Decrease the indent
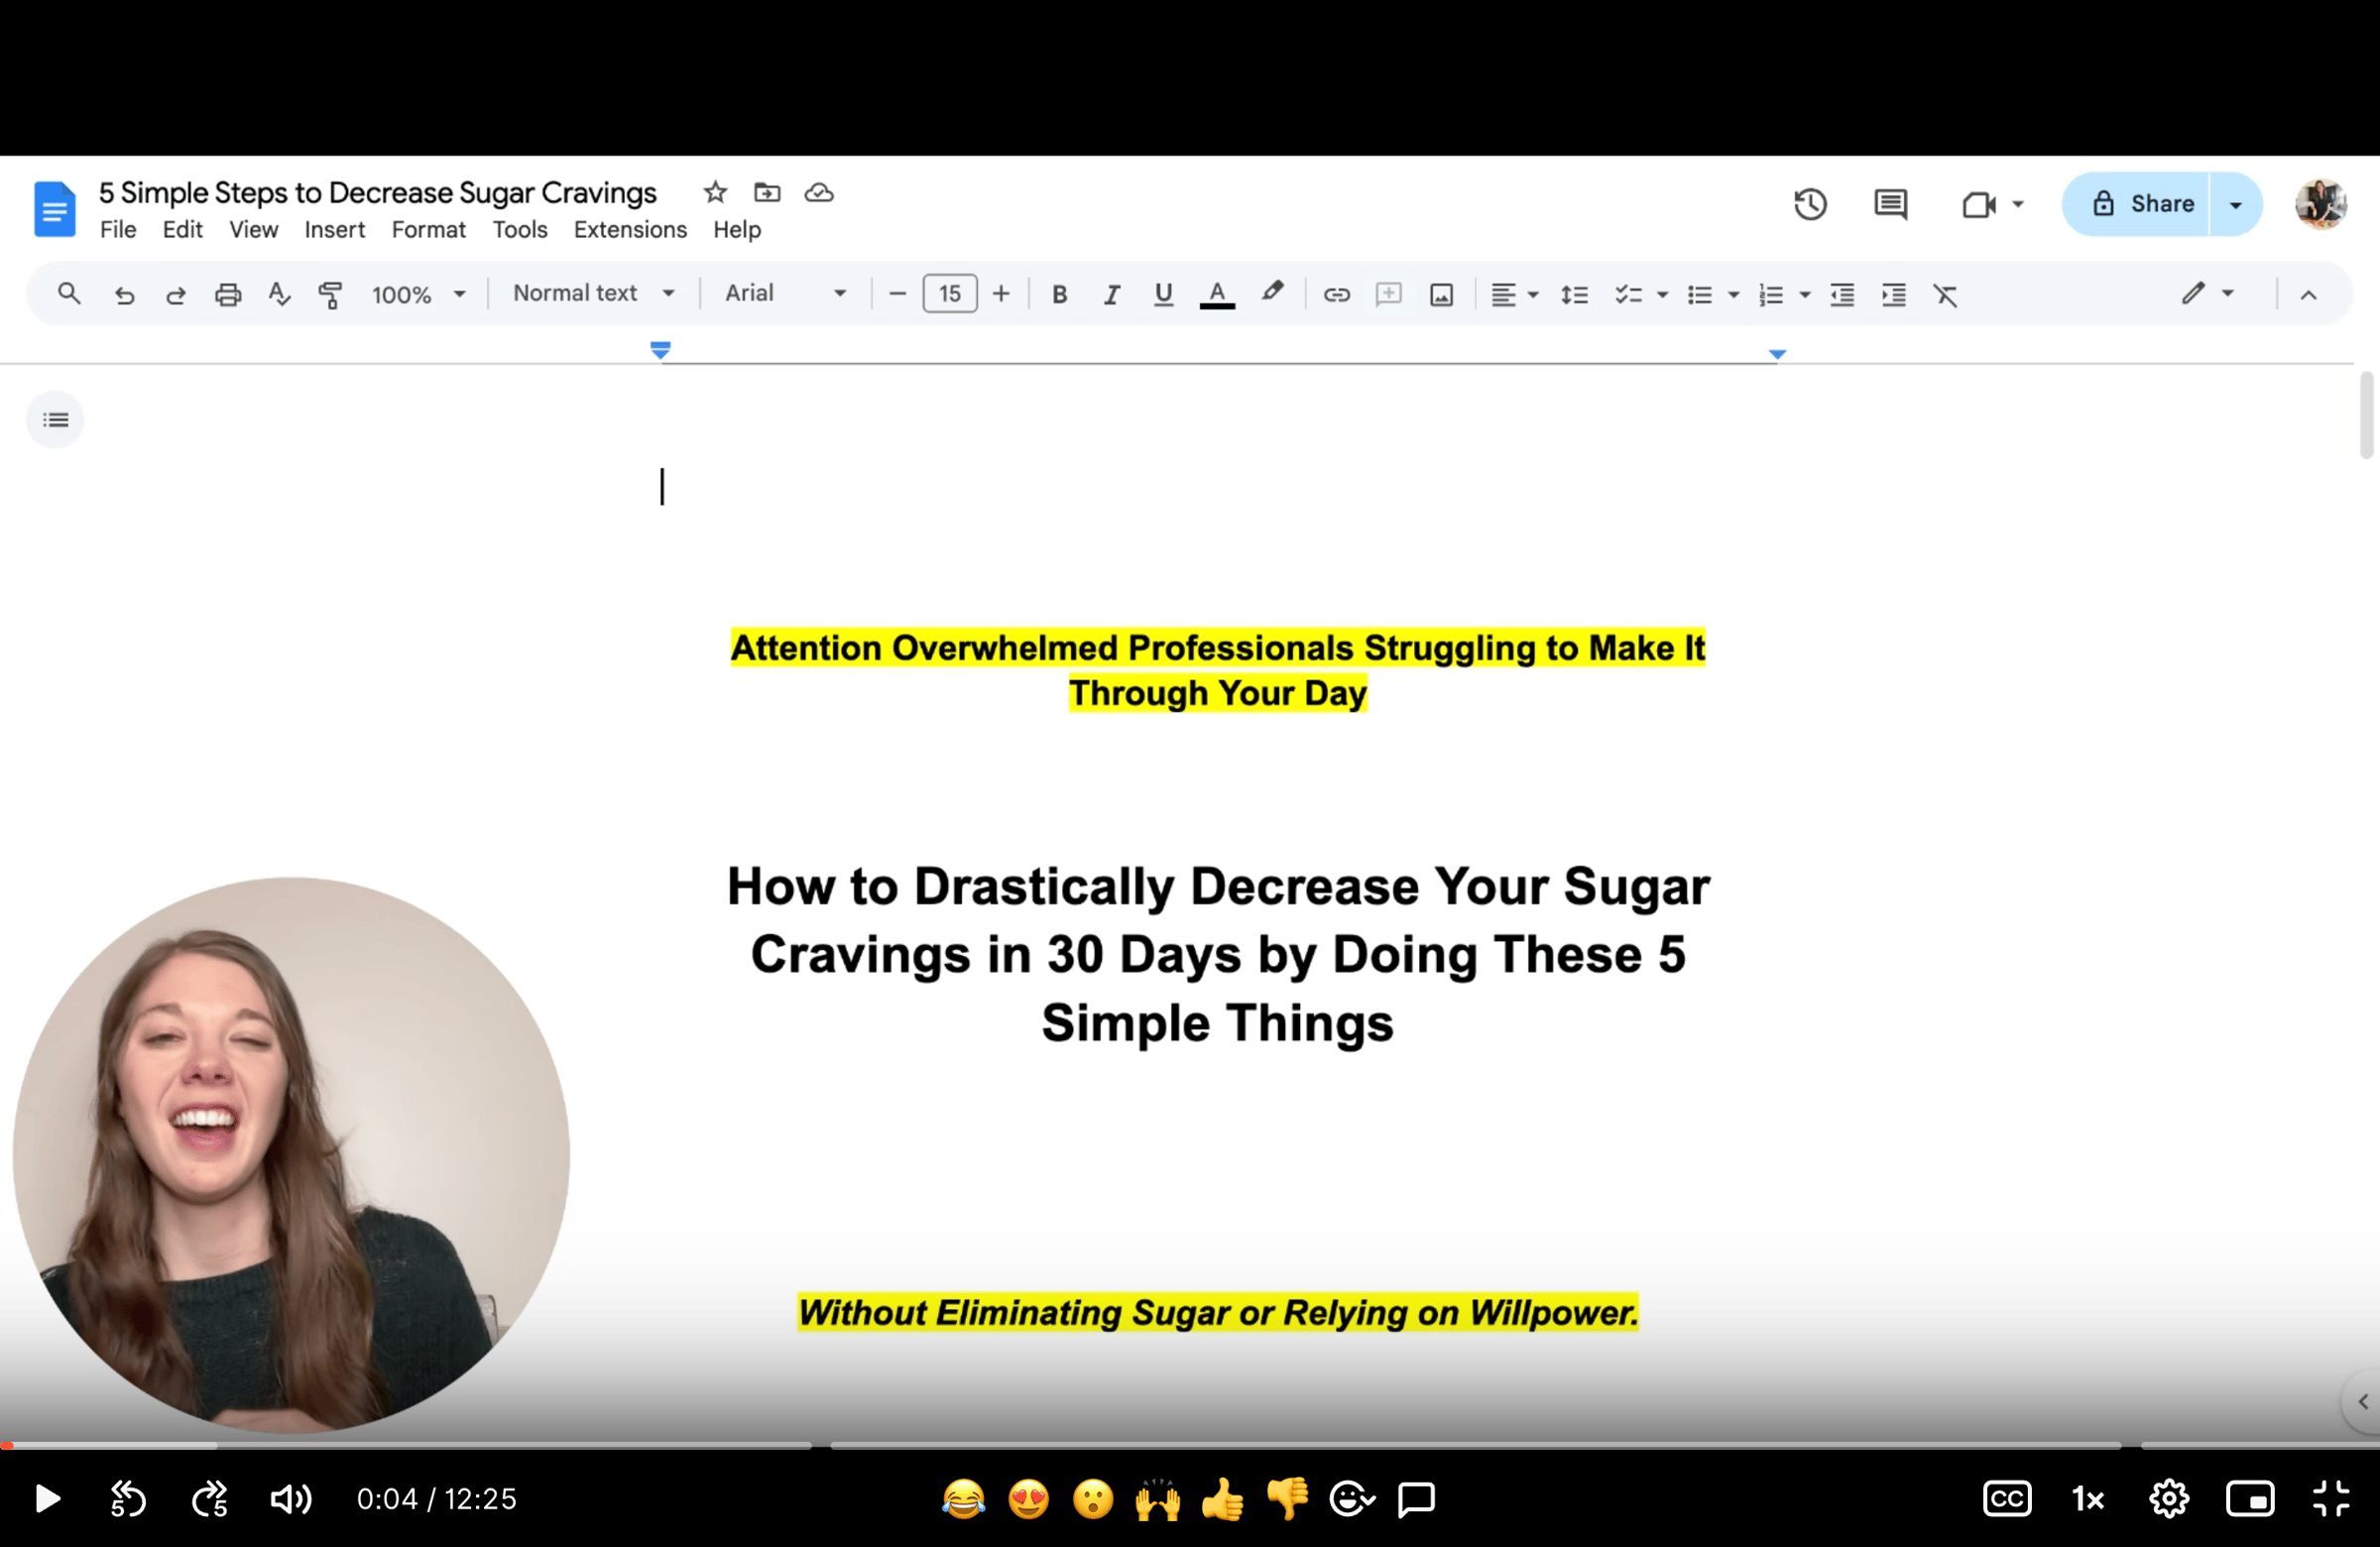2380x1547 pixels. coord(1842,295)
